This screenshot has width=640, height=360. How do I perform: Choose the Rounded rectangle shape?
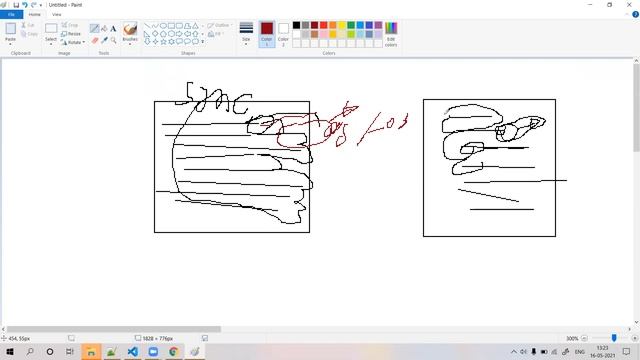(x=179, y=26)
